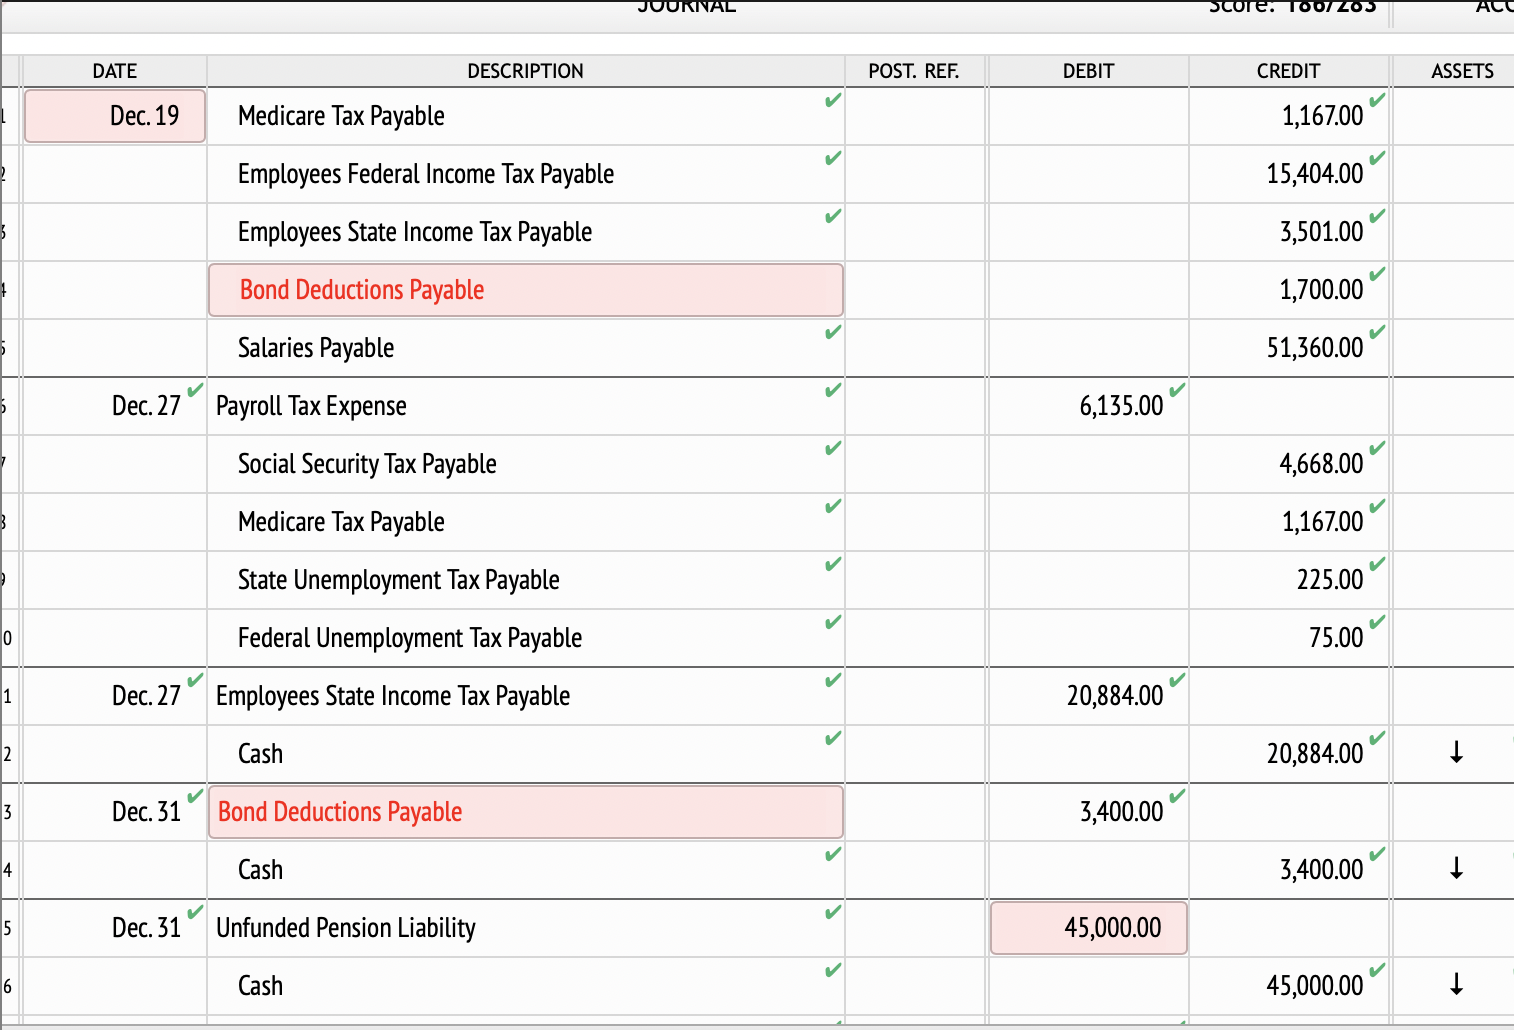The image size is (1514, 1030).
Task: Click the green checkmark on Payroll Tax Expense row
Action: (833, 391)
